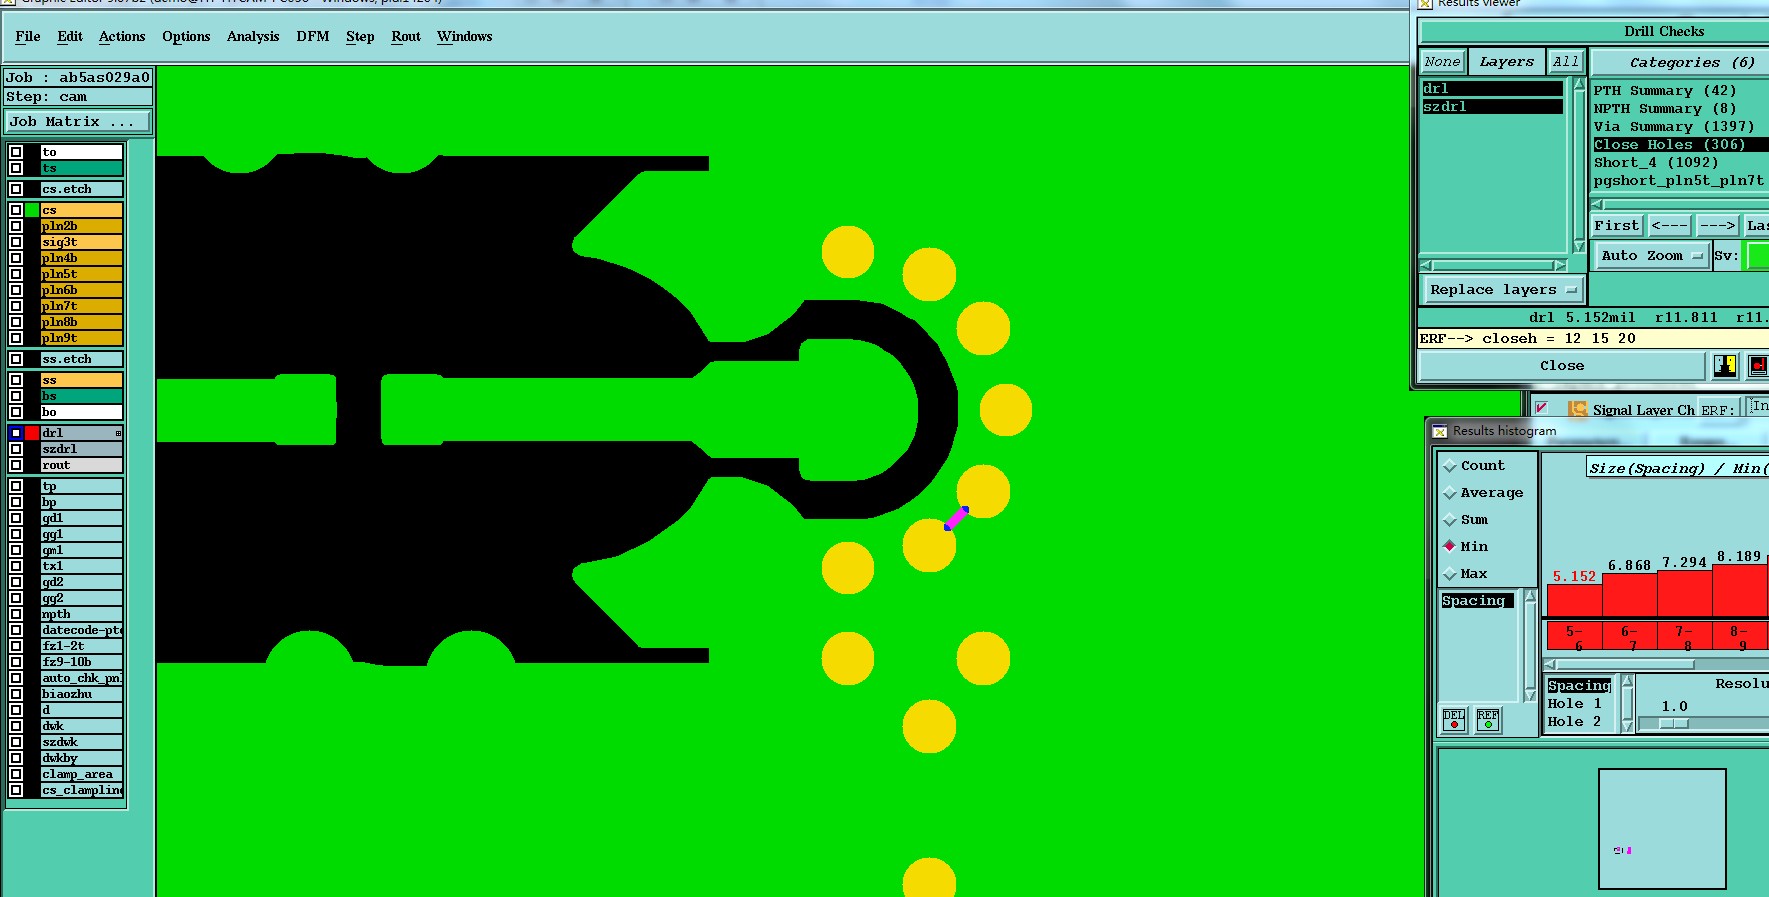Go to next result with ---> button
Screen dimensions: 1769x897
pos(1718,226)
